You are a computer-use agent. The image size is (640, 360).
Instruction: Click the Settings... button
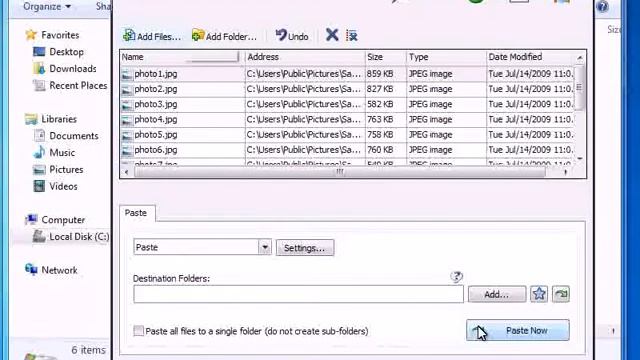pos(305,248)
